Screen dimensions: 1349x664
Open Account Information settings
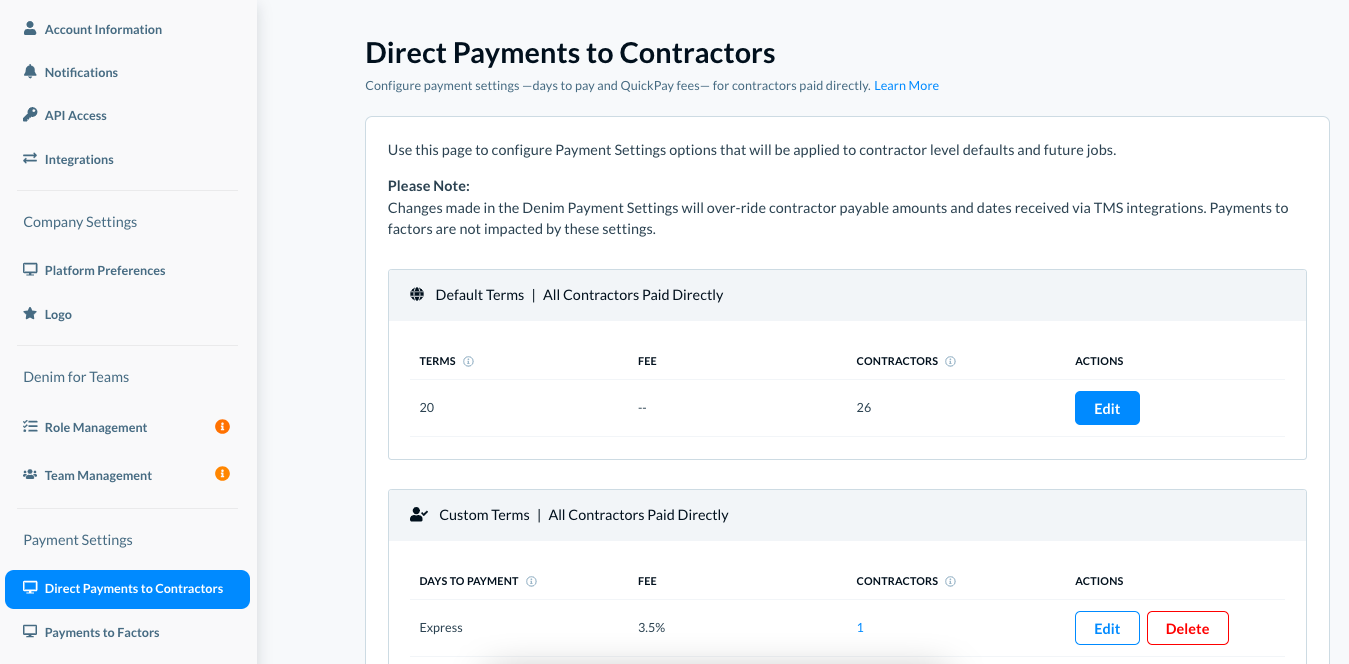(x=102, y=29)
